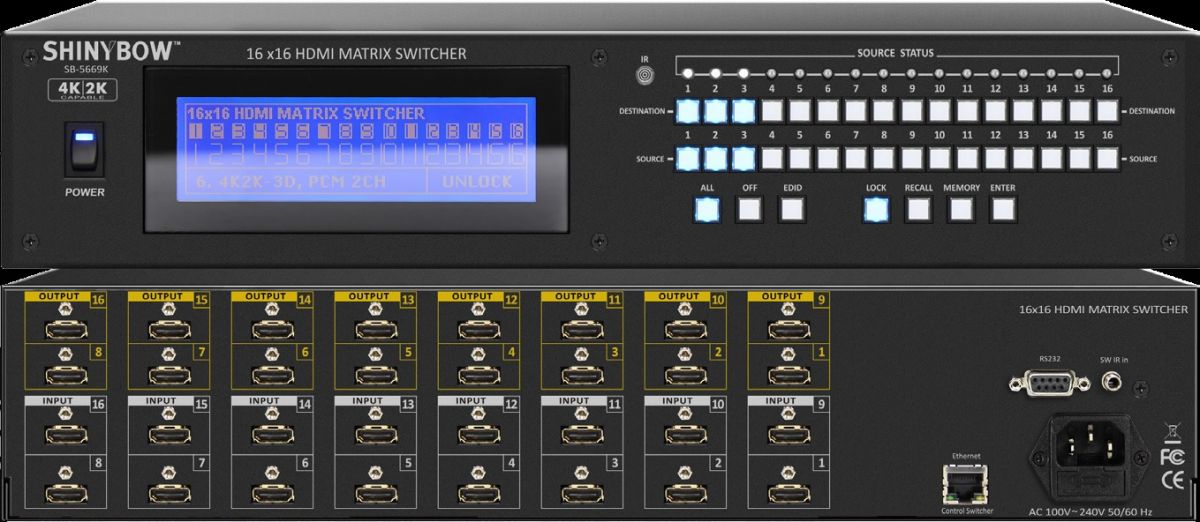Click Source Status LED 1
Screen dimensions: 1200x522
coord(687,73)
